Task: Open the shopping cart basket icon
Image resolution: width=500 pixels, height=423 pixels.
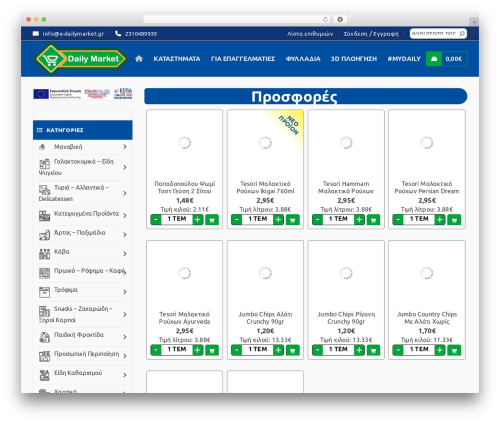Action: (434, 59)
